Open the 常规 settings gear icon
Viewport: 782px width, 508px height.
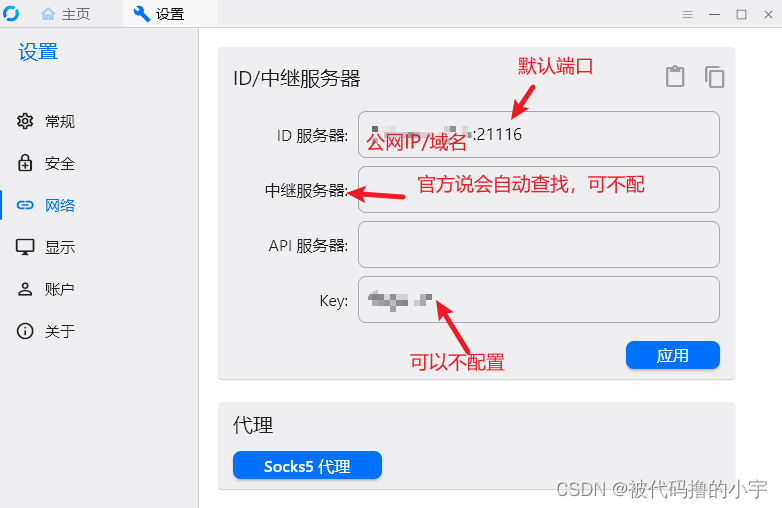tap(25, 121)
